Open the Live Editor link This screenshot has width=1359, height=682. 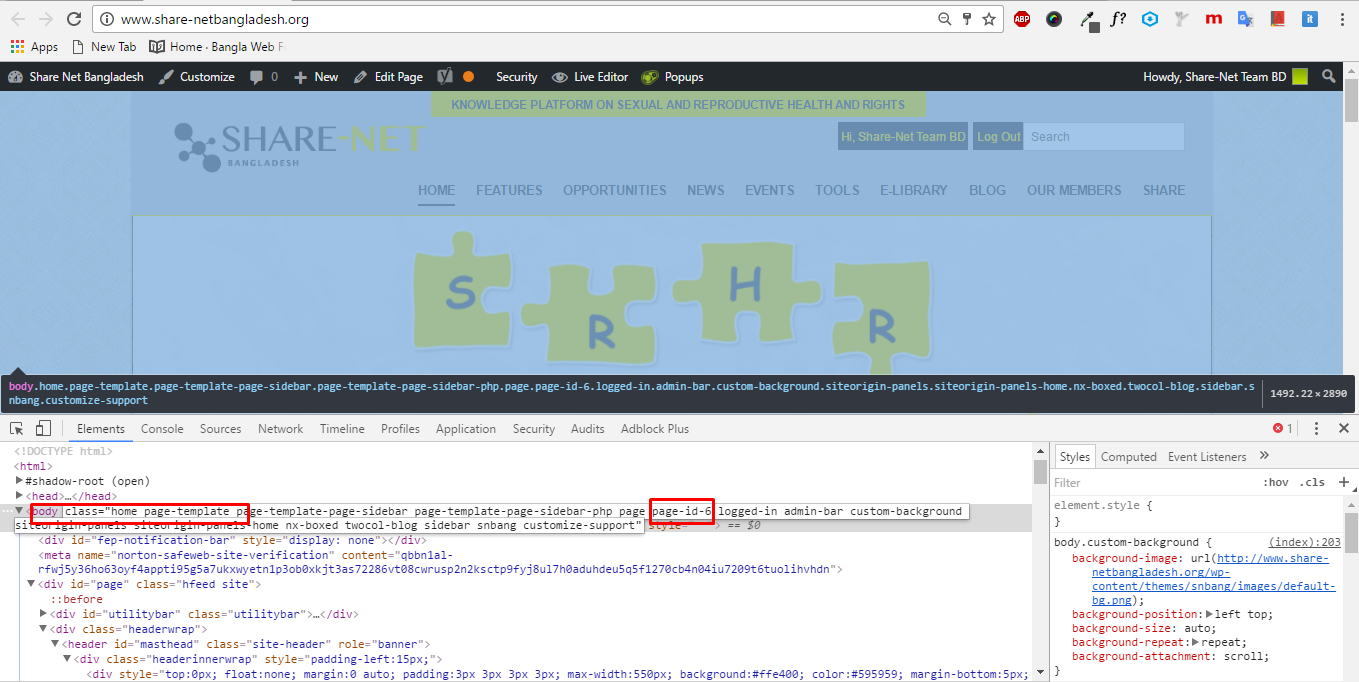pos(590,77)
